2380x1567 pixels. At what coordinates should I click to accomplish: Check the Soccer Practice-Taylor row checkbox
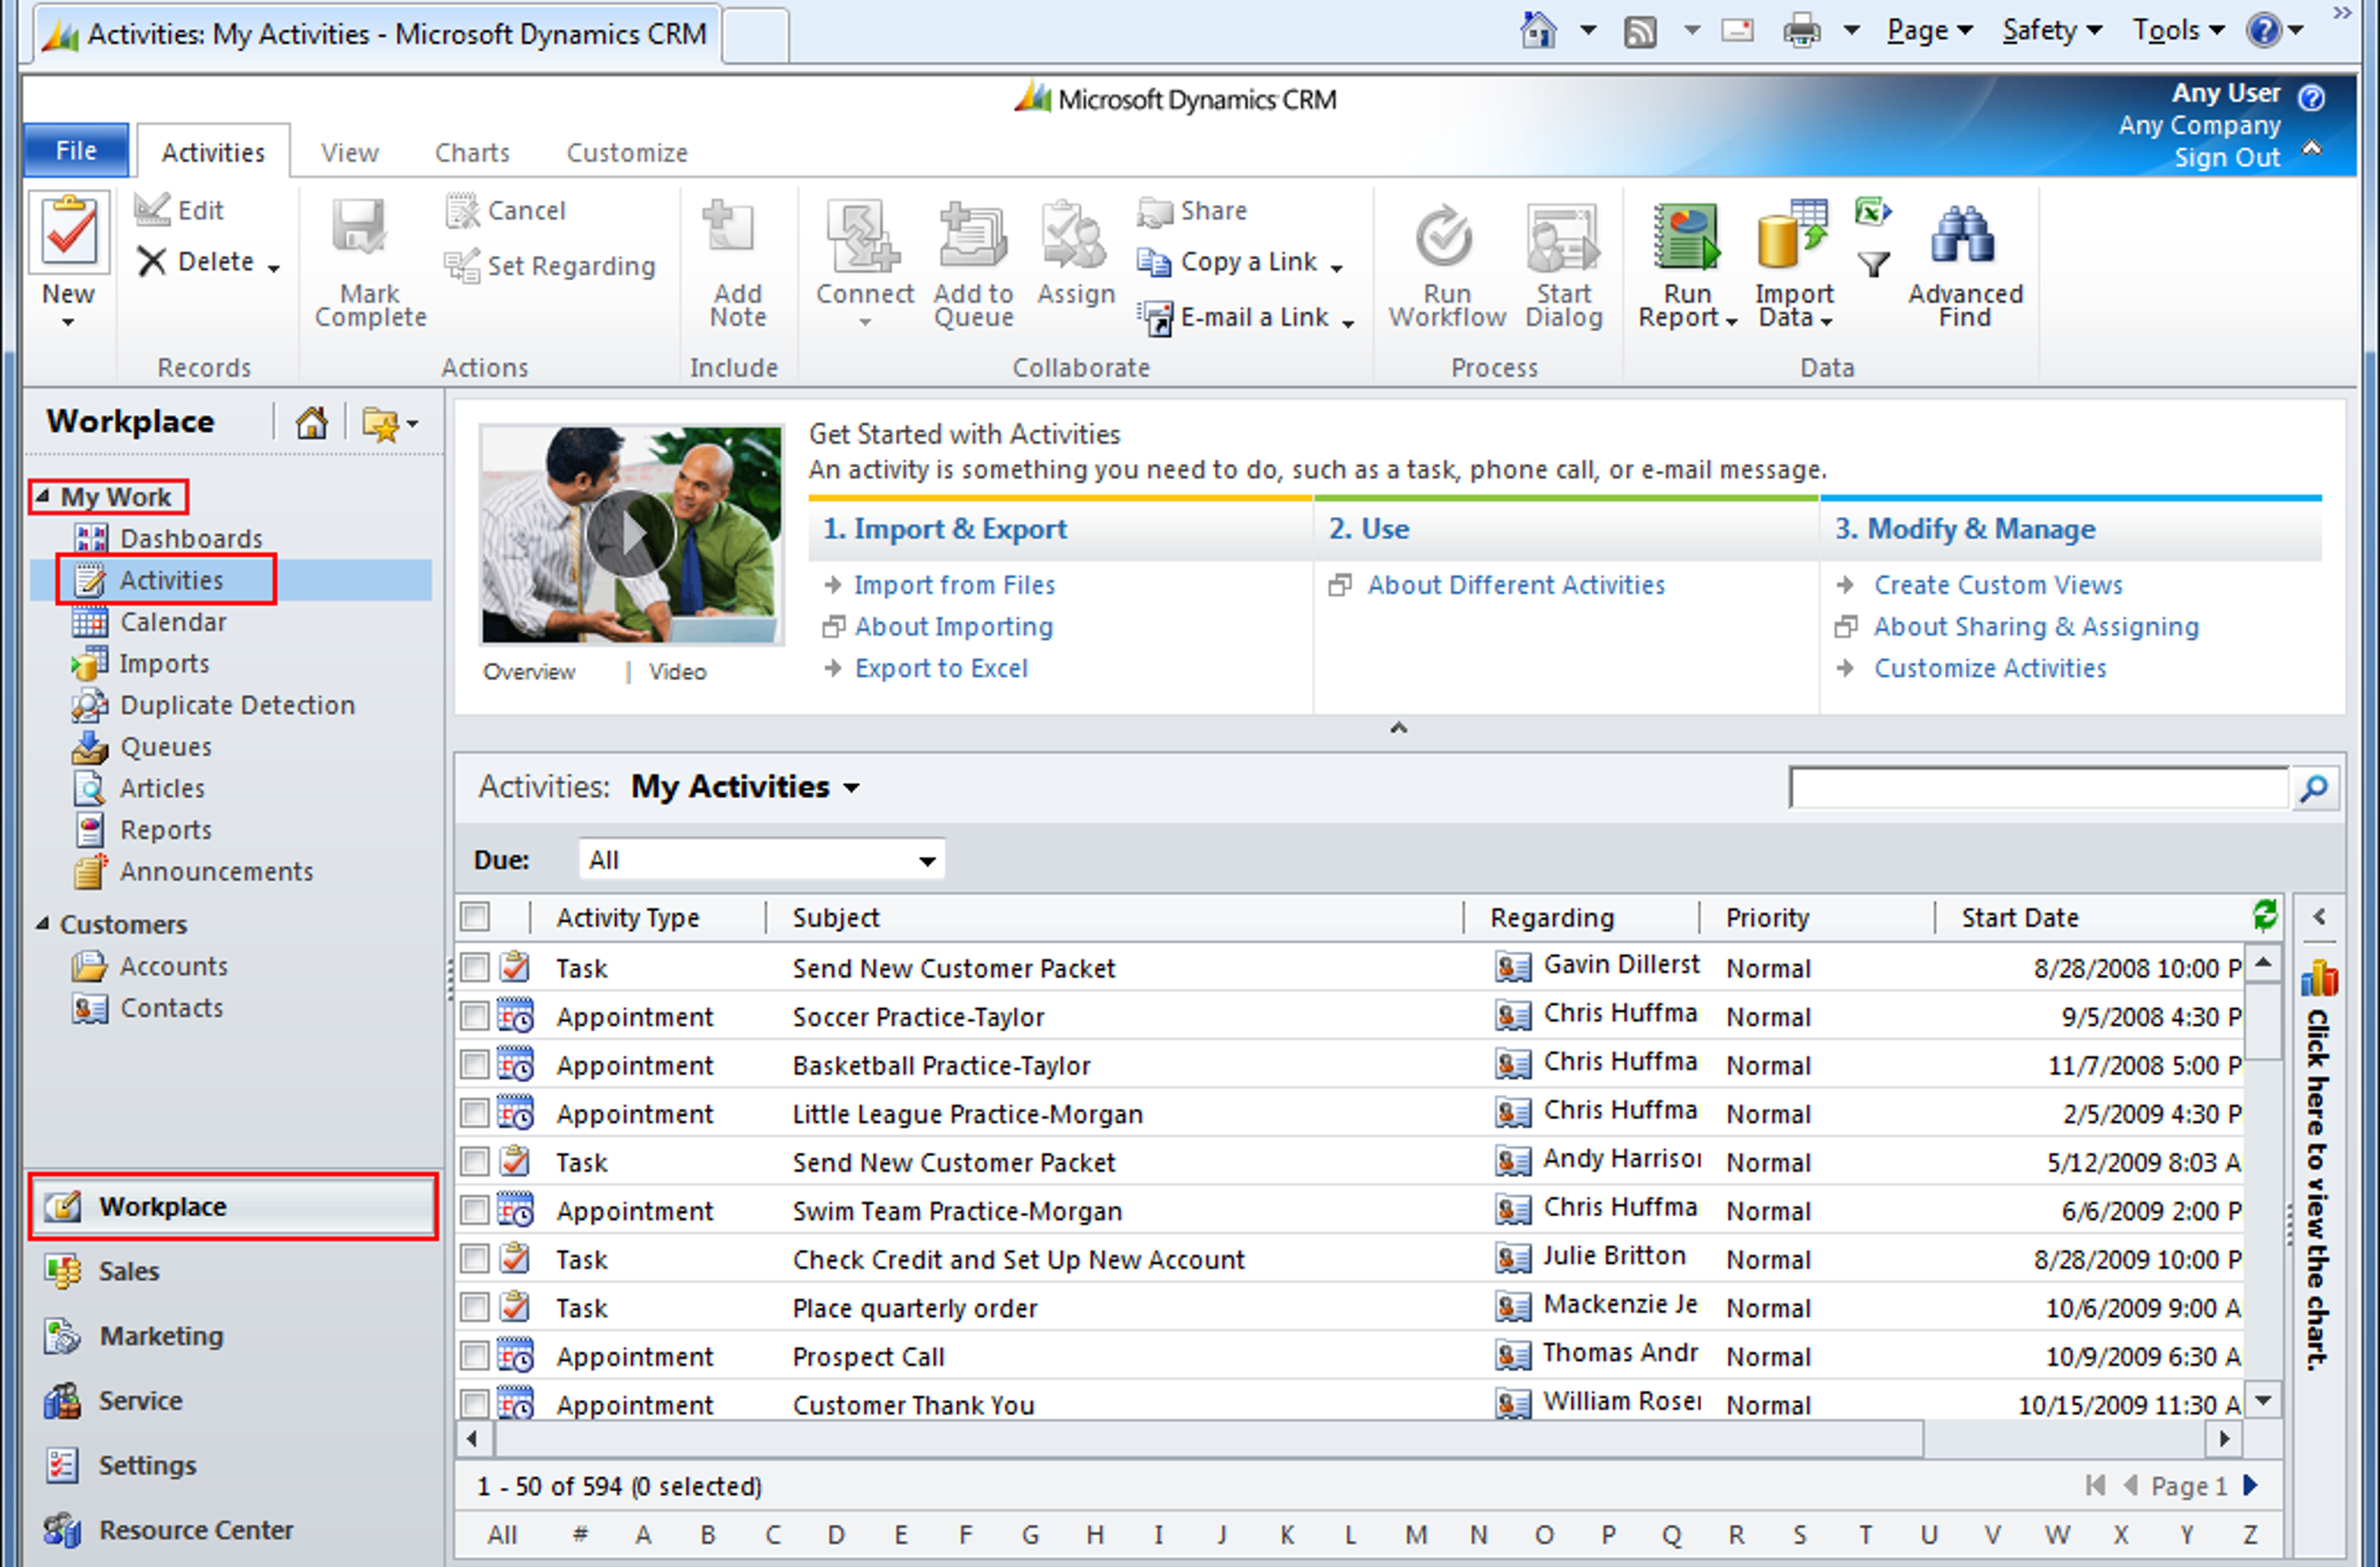pyautogui.click(x=475, y=1017)
